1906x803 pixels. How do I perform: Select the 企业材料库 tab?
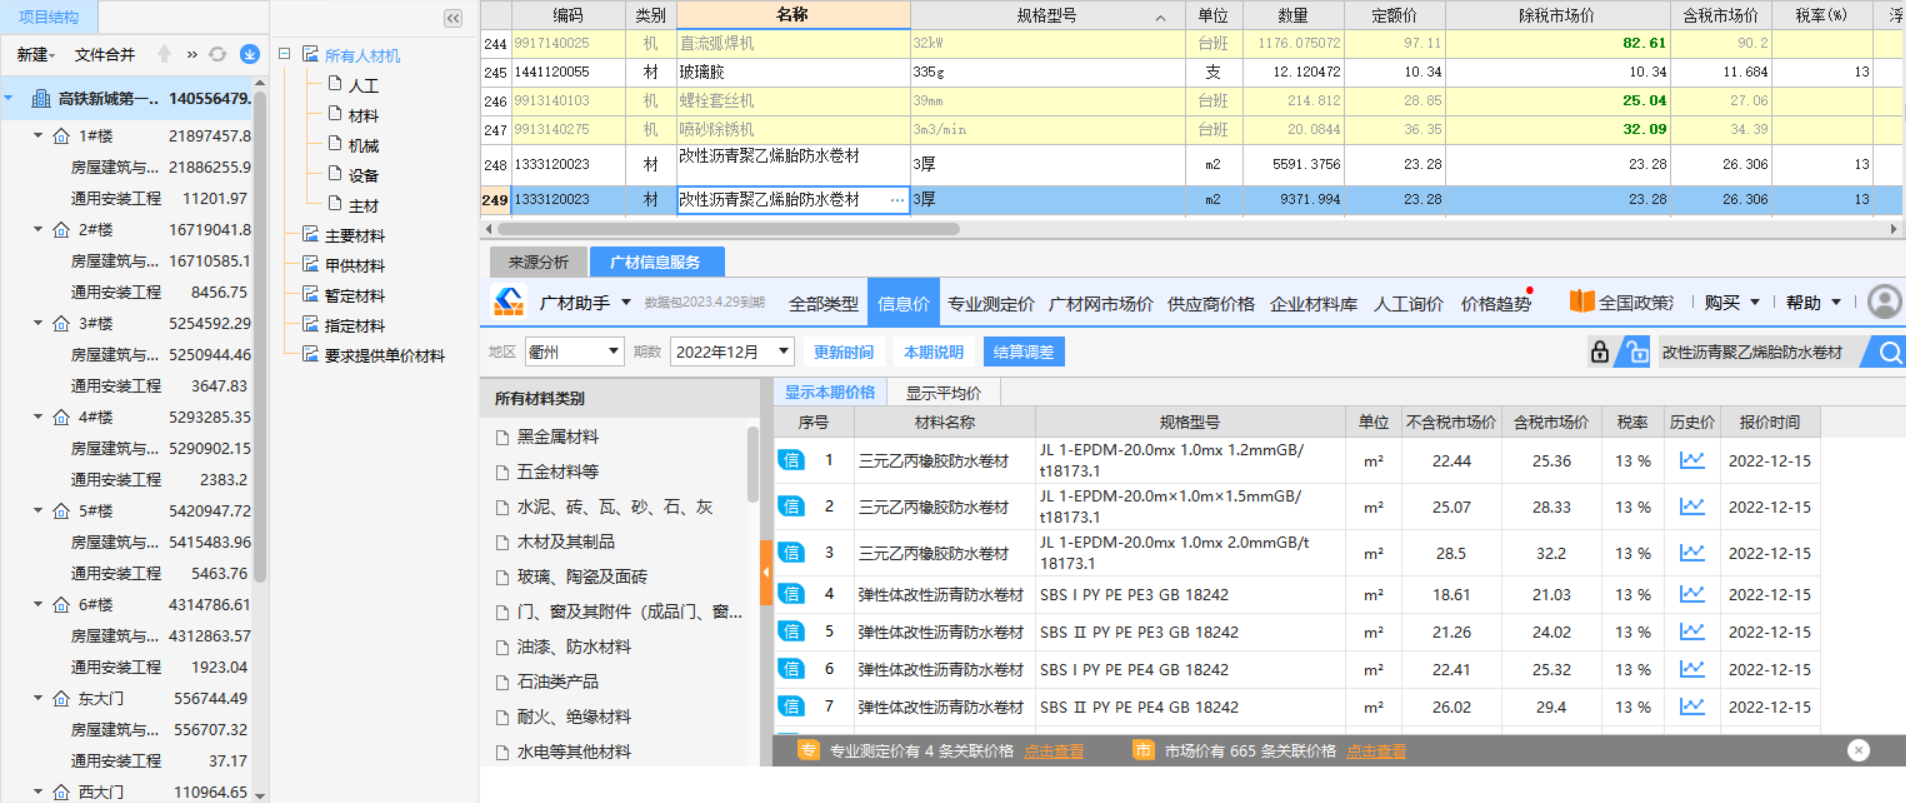pos(1314,303)
